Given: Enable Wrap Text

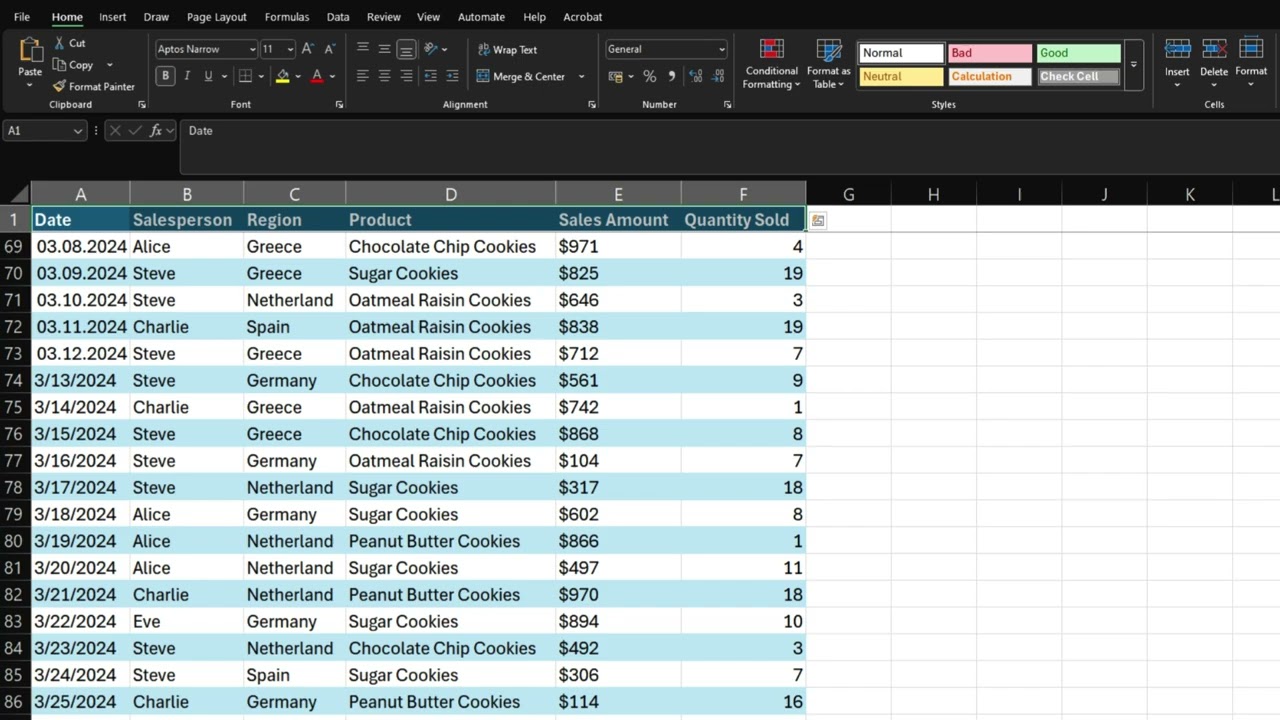Looking at the screenshot, I should point(507,49).
